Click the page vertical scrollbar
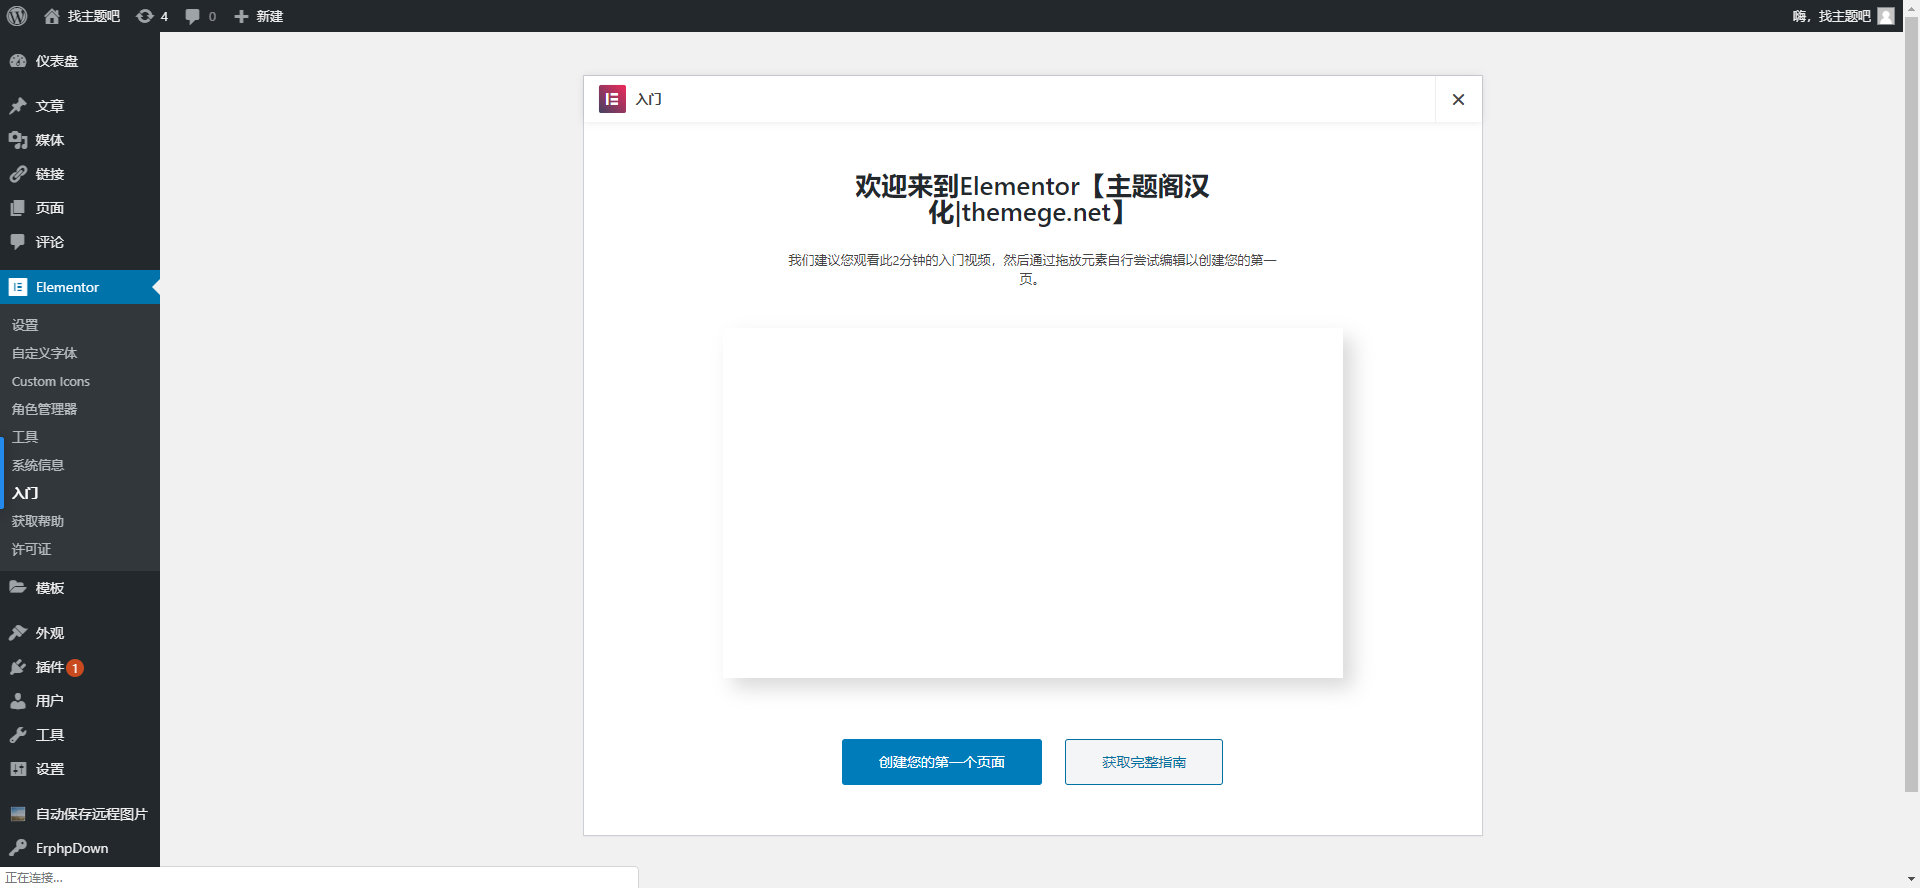1920x888 pixels. pyautogui.click(x=1911, y=403)
